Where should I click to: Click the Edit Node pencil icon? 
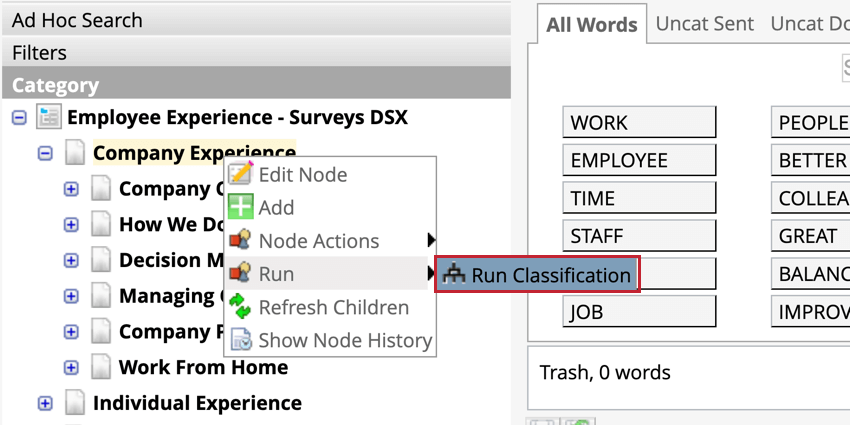coord(241,174)
